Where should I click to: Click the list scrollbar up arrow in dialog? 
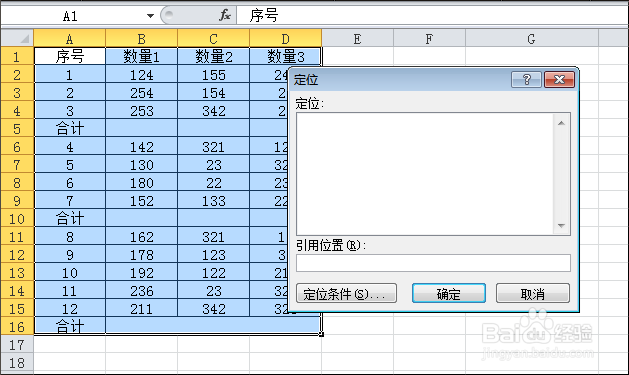tap(561, 123)
